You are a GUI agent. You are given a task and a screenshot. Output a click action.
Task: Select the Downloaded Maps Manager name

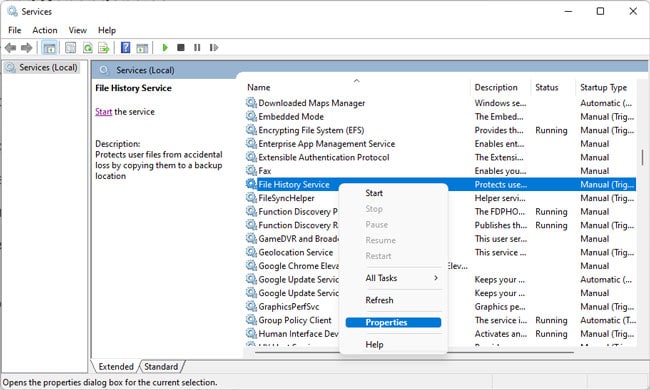(312, 103)
